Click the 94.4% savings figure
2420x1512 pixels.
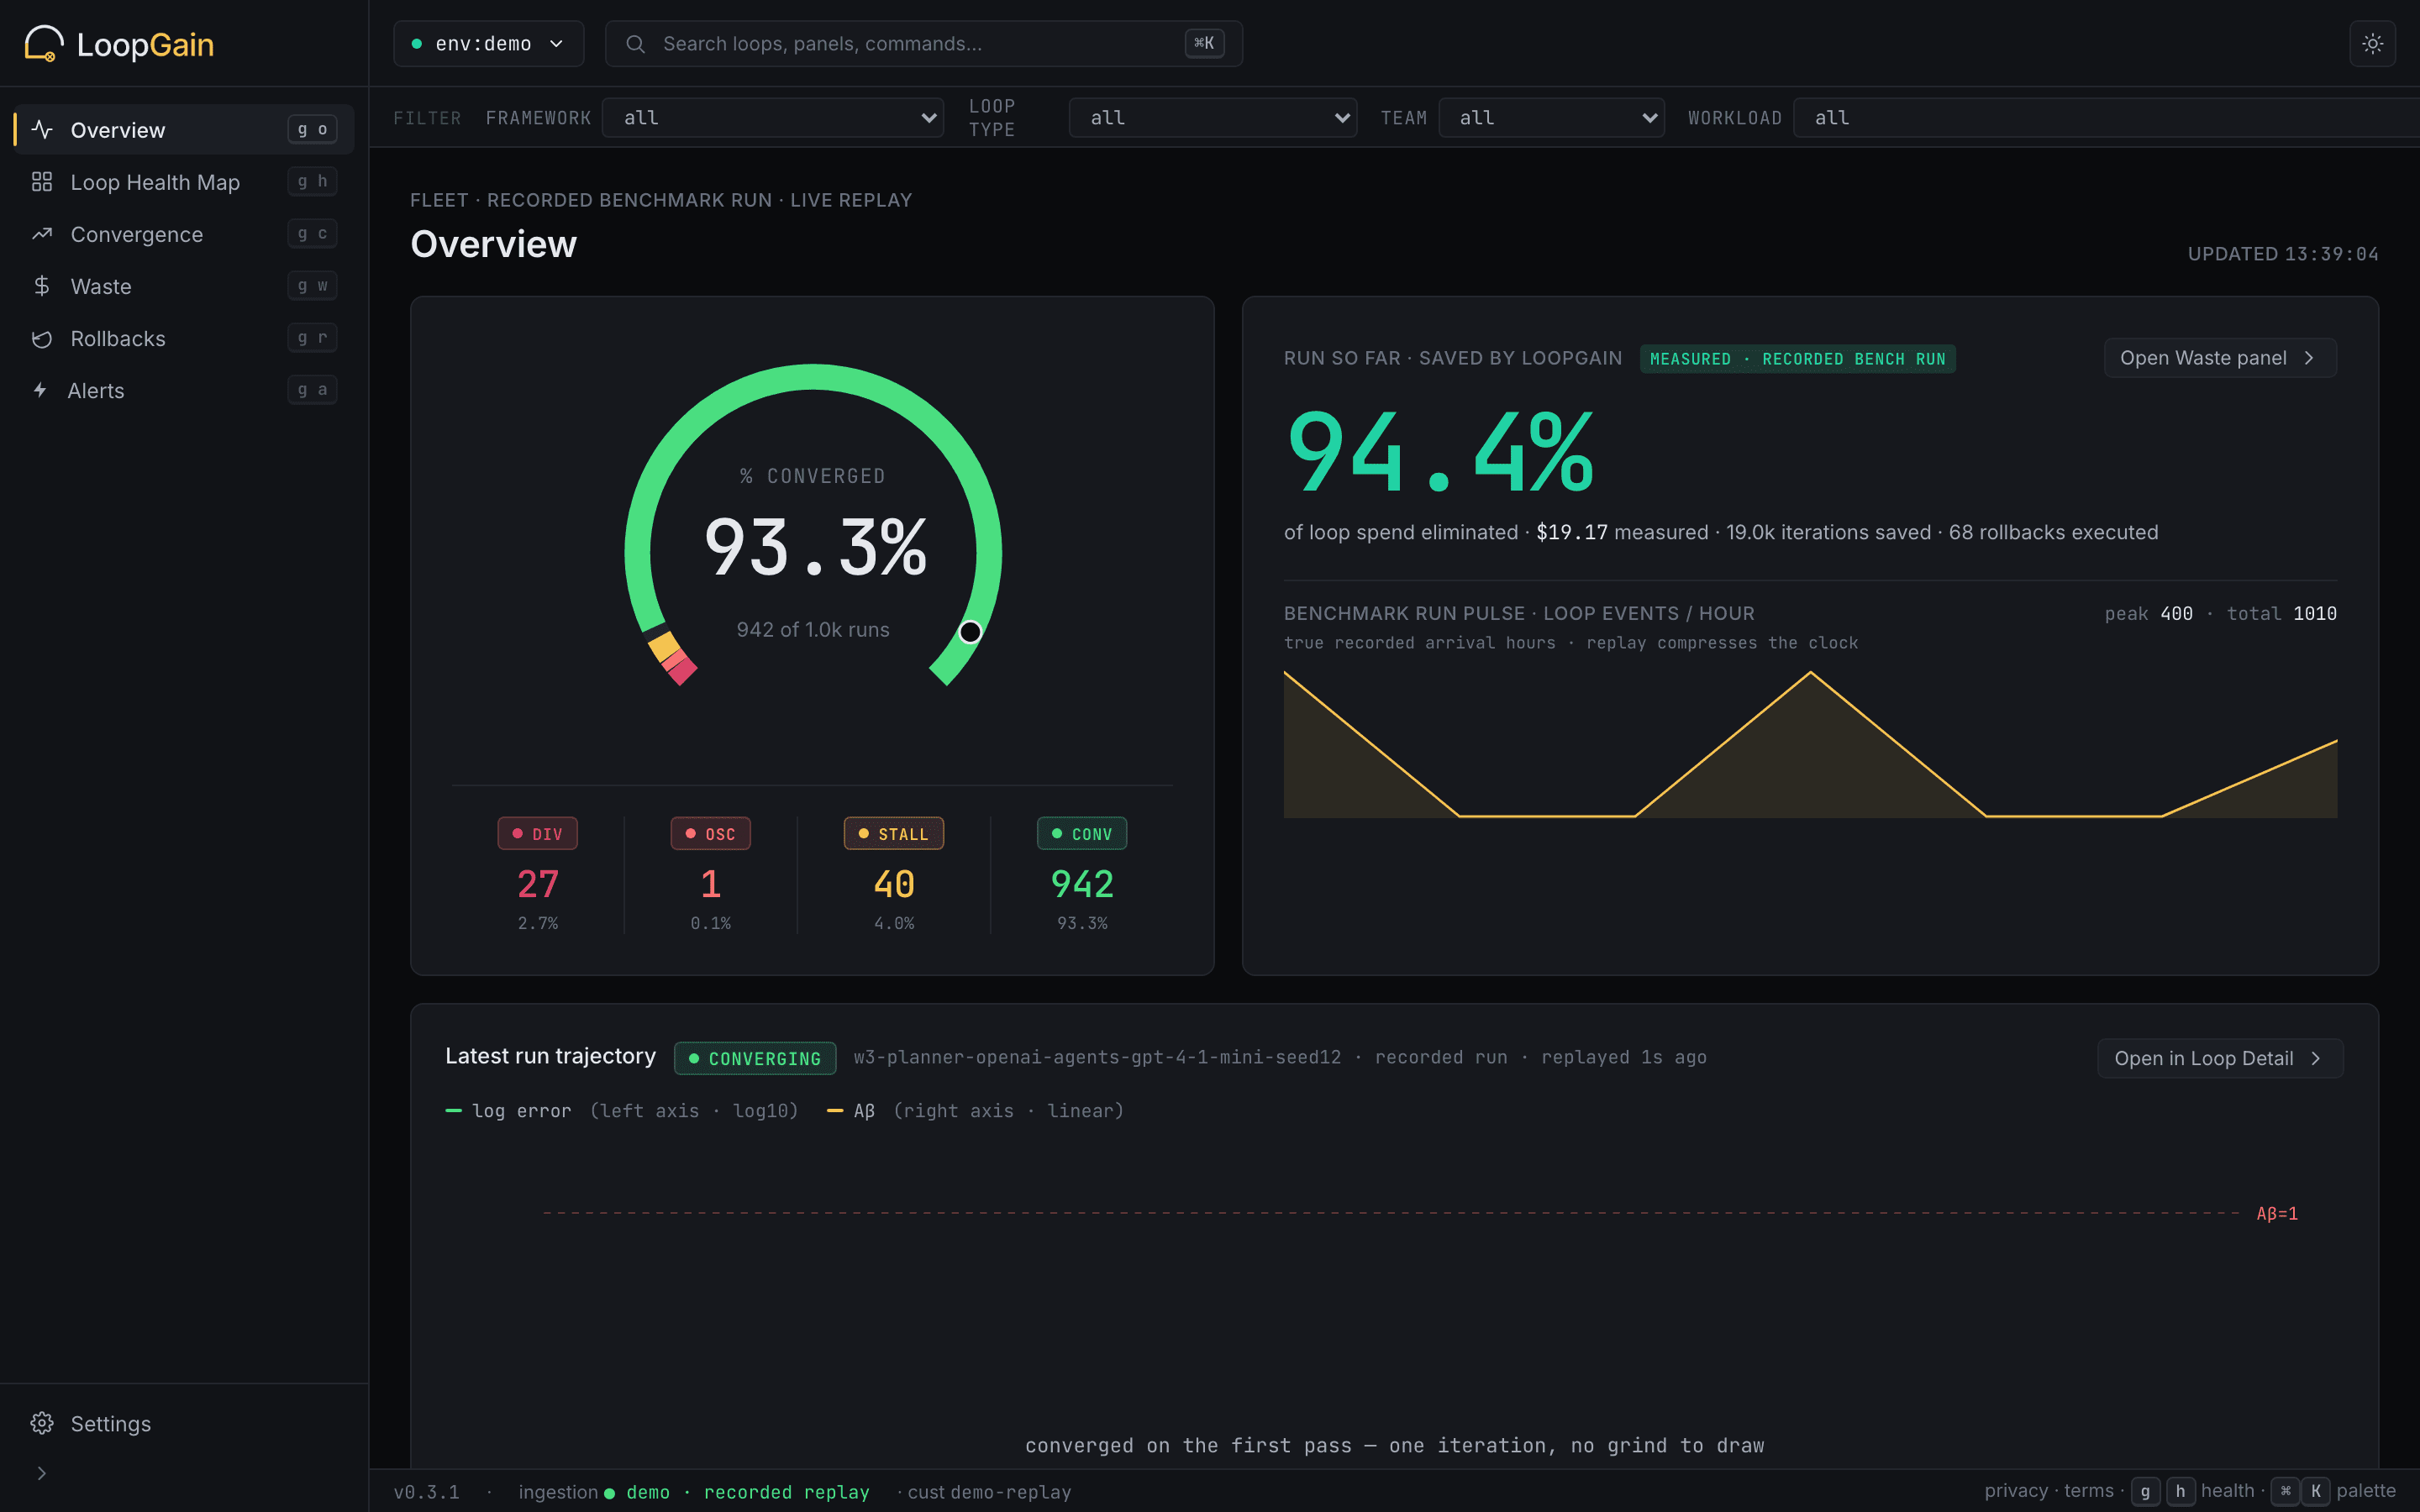1440,452
